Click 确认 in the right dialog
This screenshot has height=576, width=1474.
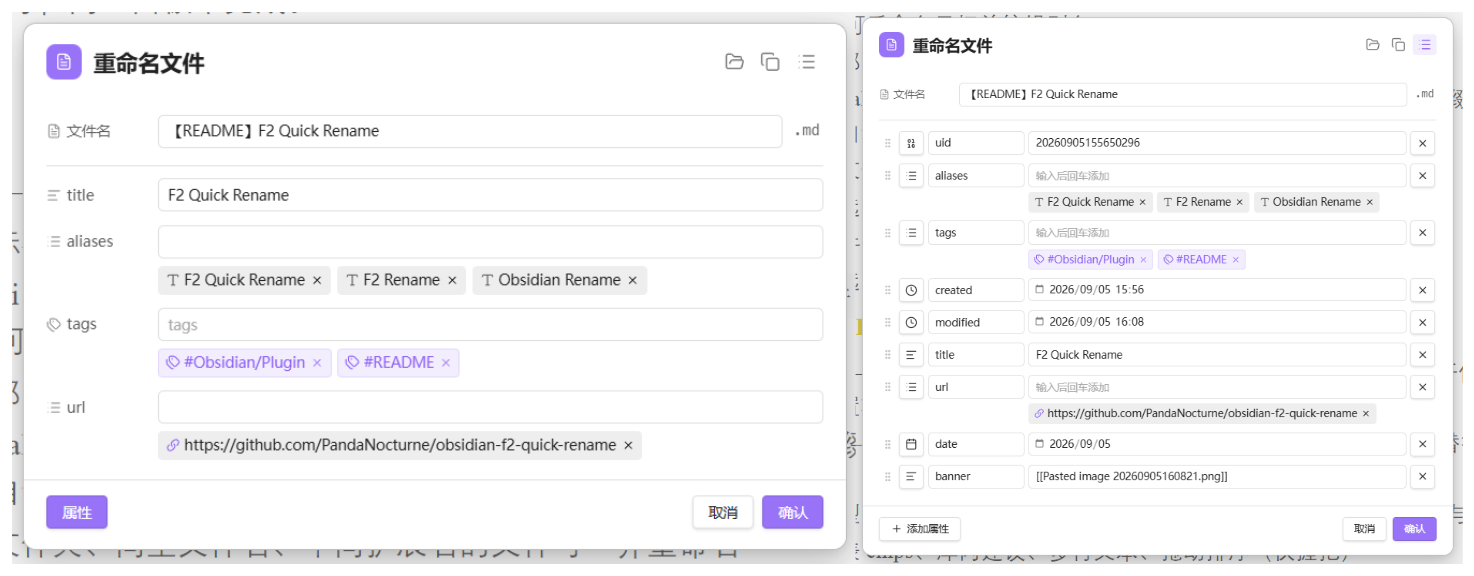coord(1415,529)
